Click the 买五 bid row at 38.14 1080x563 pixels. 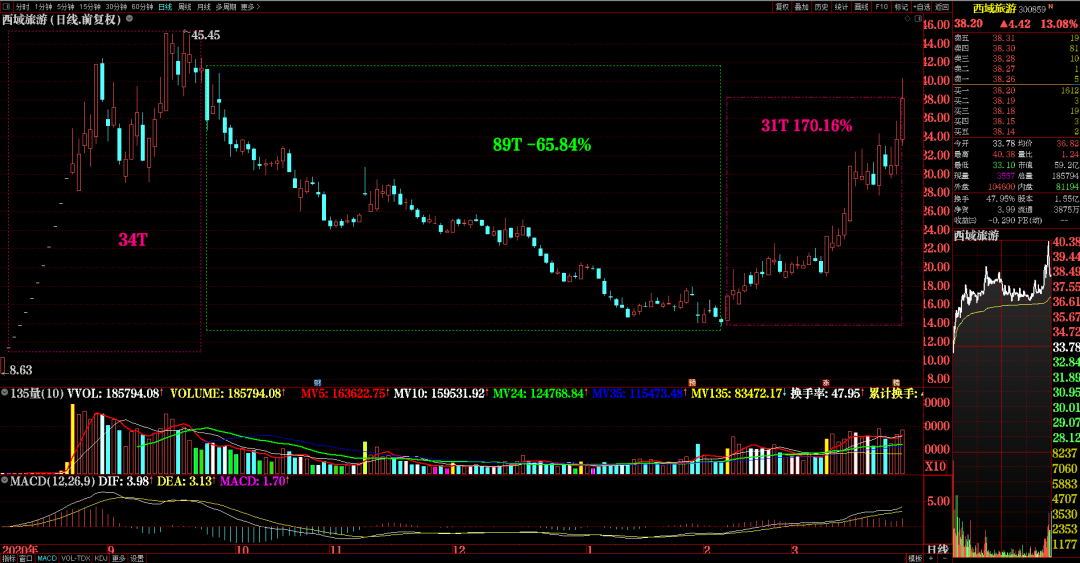(x=1016, y=132)
